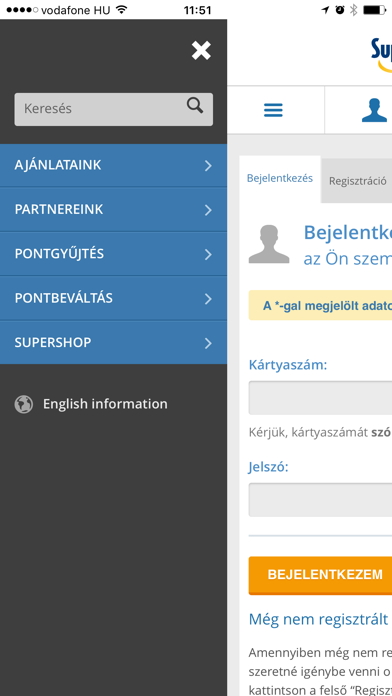Click the "Kártyaszám:" label
This screenshot has width=392, height=696.
(x=288, y=365)
